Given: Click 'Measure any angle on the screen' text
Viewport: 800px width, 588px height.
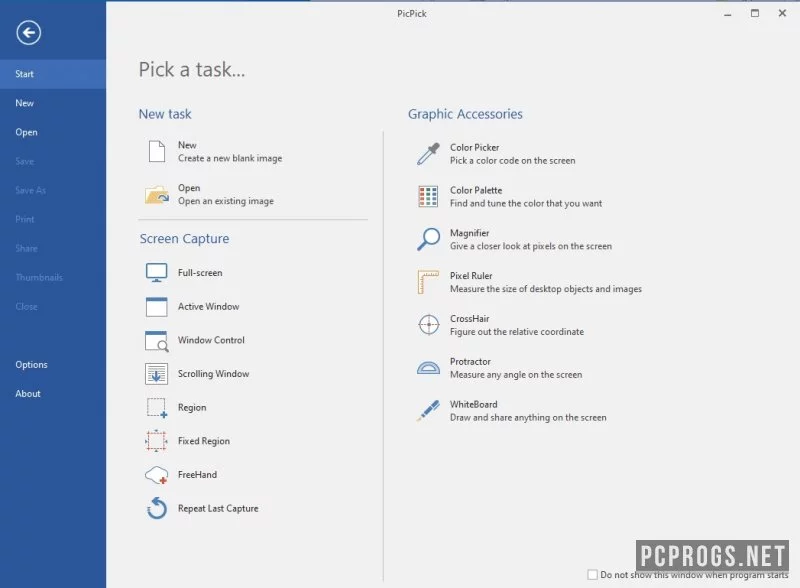Looking at the screenshot, I should pyautogui.click(x=516, y=375).
